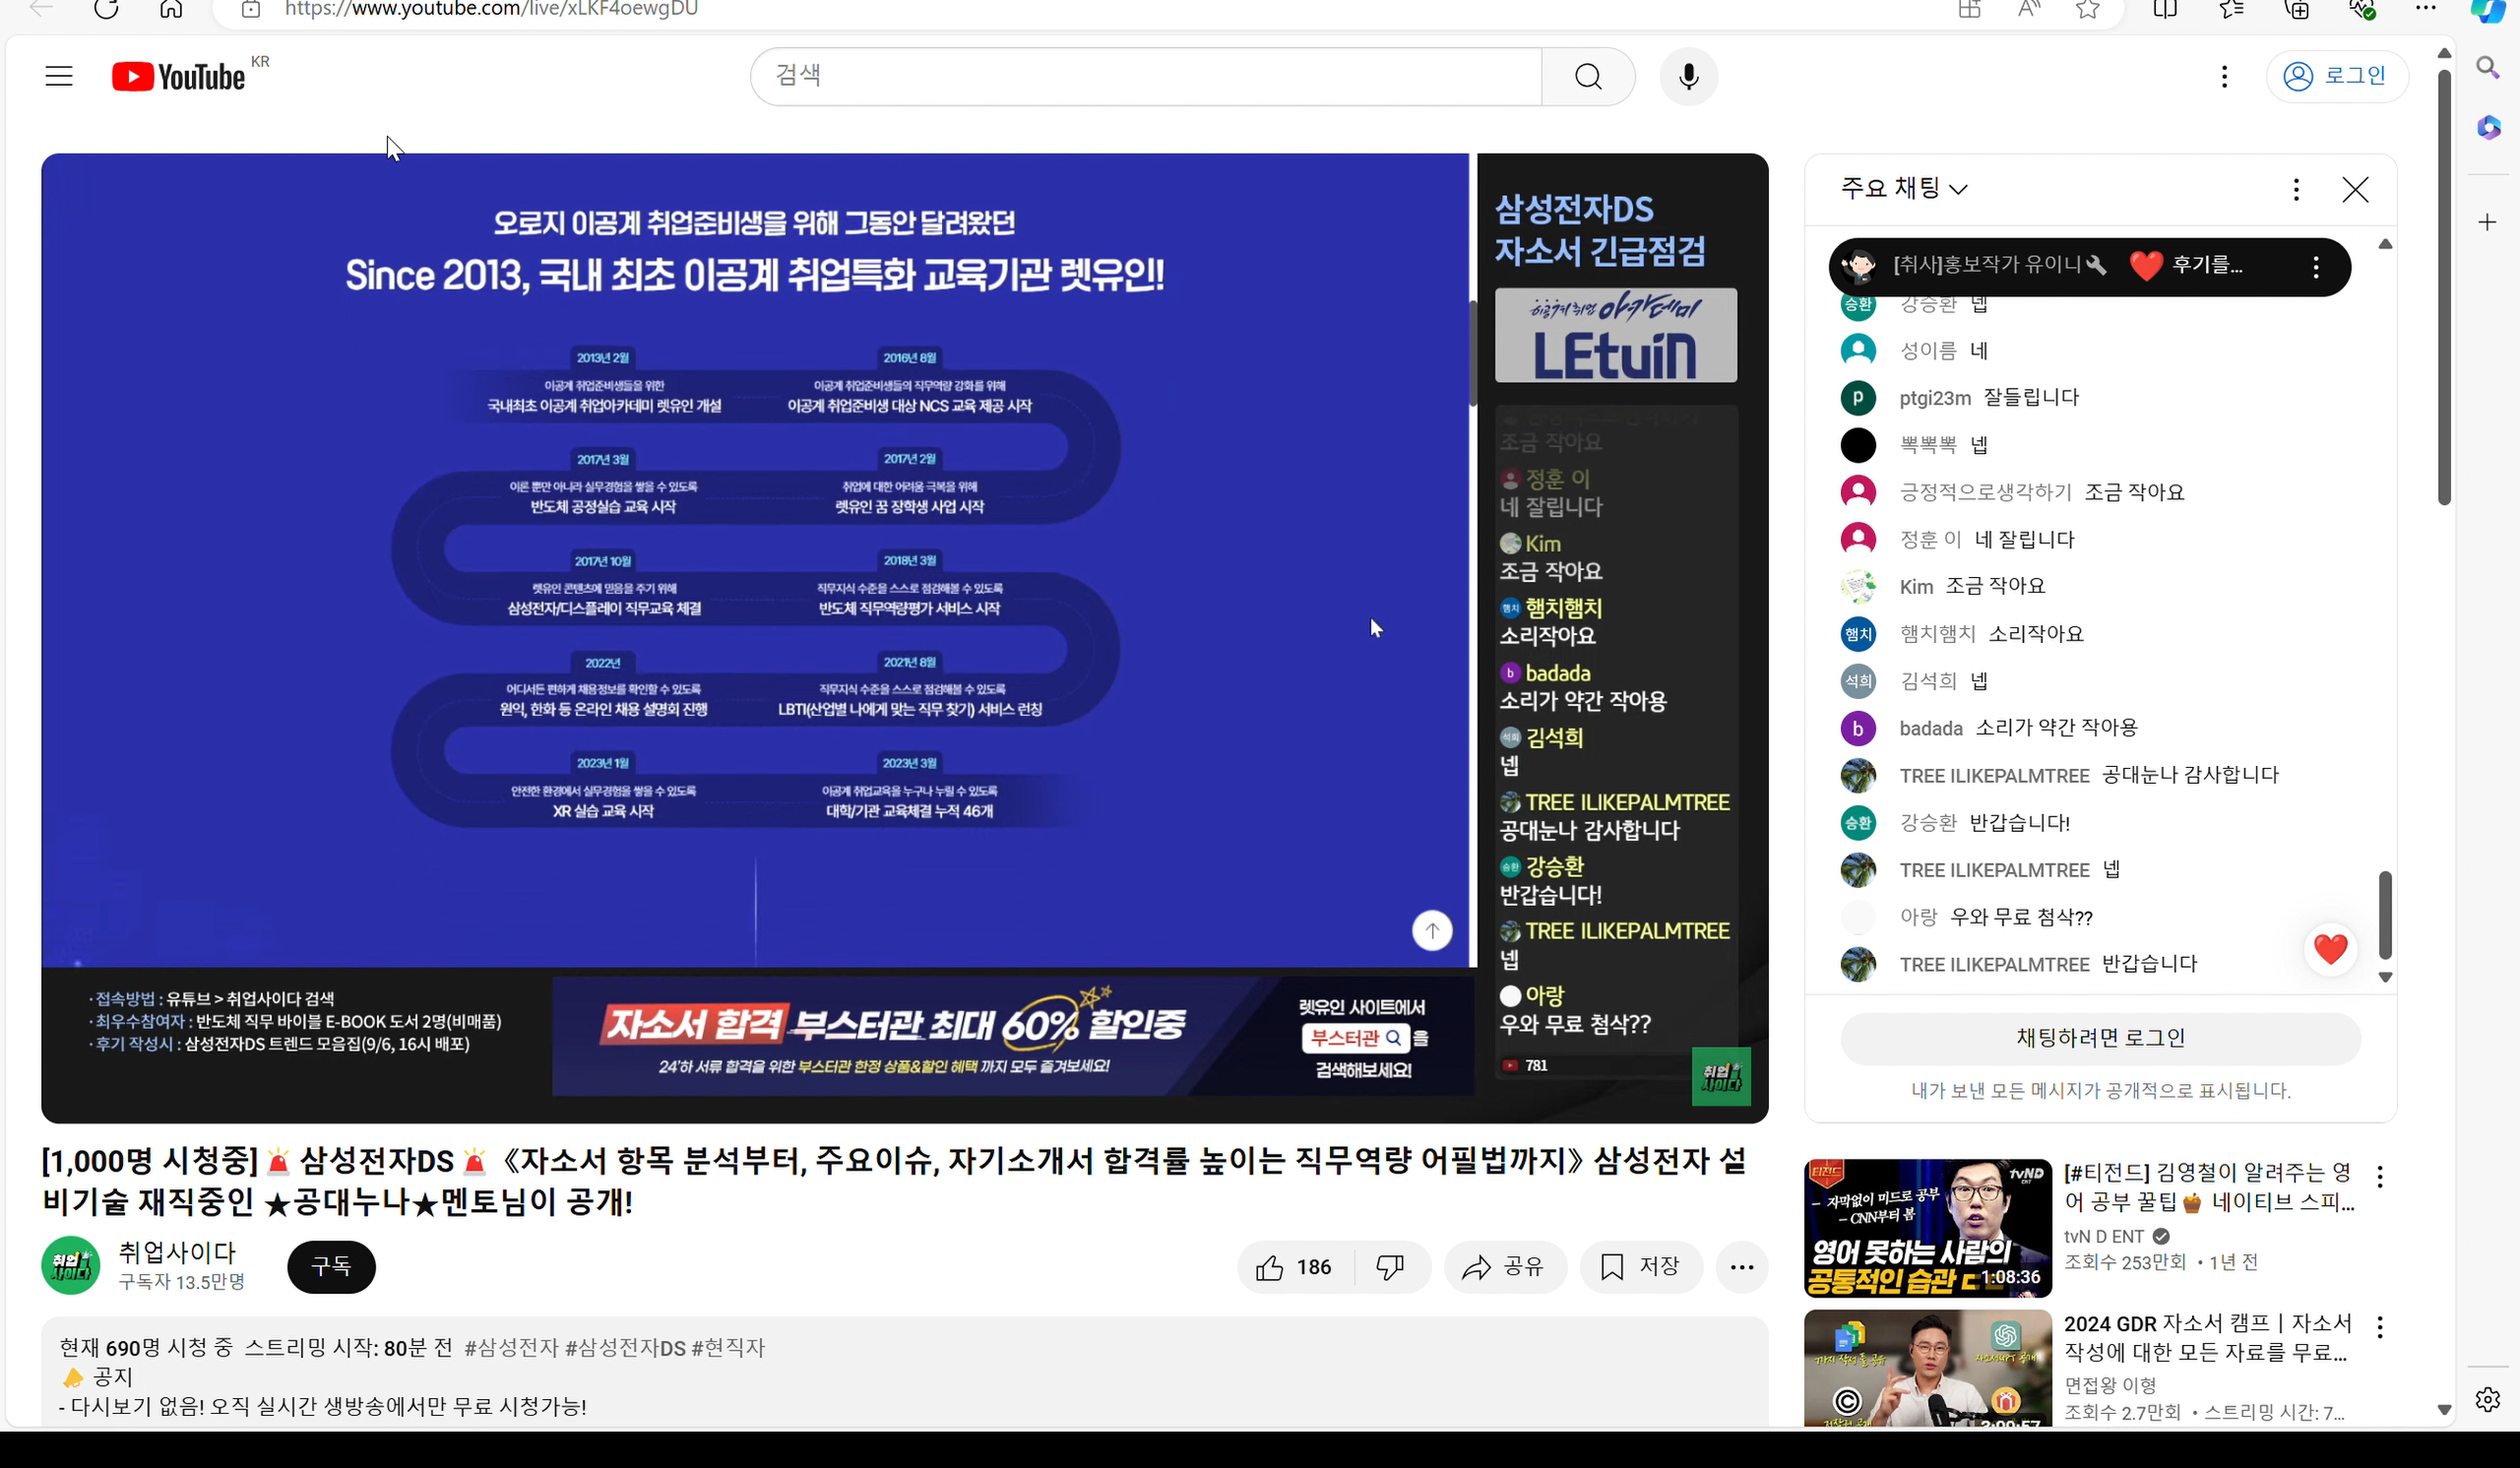Click the live chat vertical scrollbar
The height and width of the screenshot is (1468, 2520).
pos(2384,913)
